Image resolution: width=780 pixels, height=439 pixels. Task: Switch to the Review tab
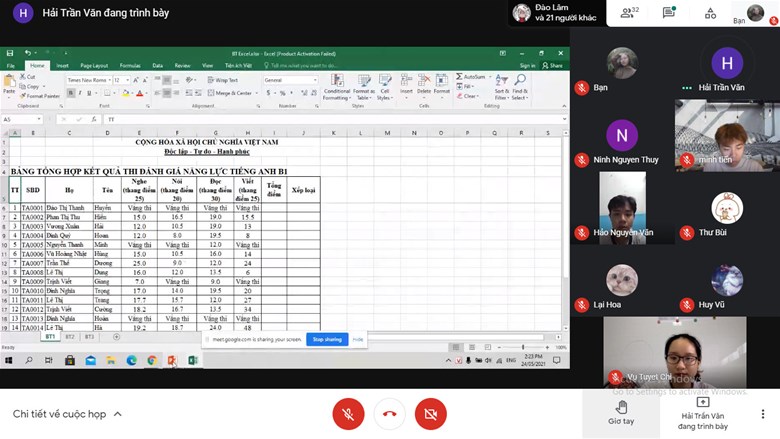click(182, 66)
